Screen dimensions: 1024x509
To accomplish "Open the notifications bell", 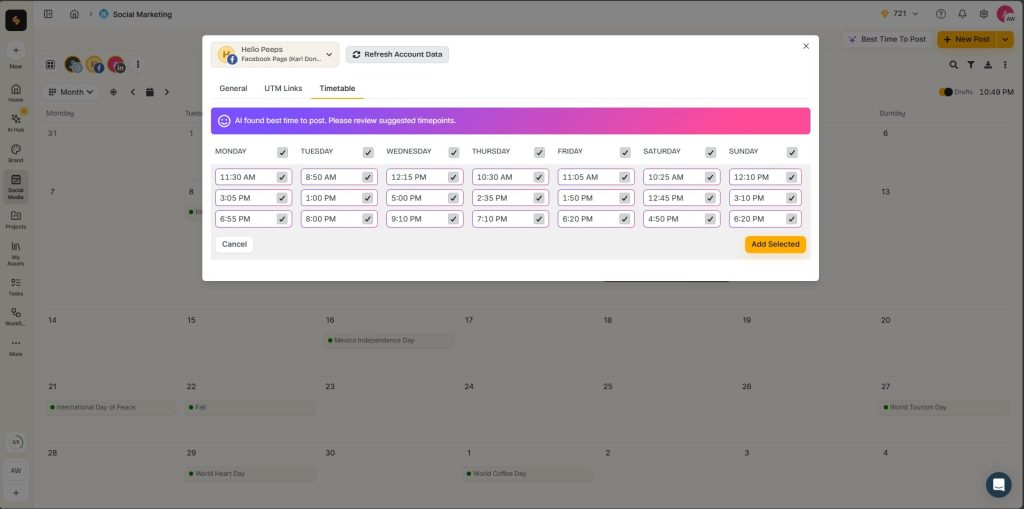I will (x=962, y=14).
